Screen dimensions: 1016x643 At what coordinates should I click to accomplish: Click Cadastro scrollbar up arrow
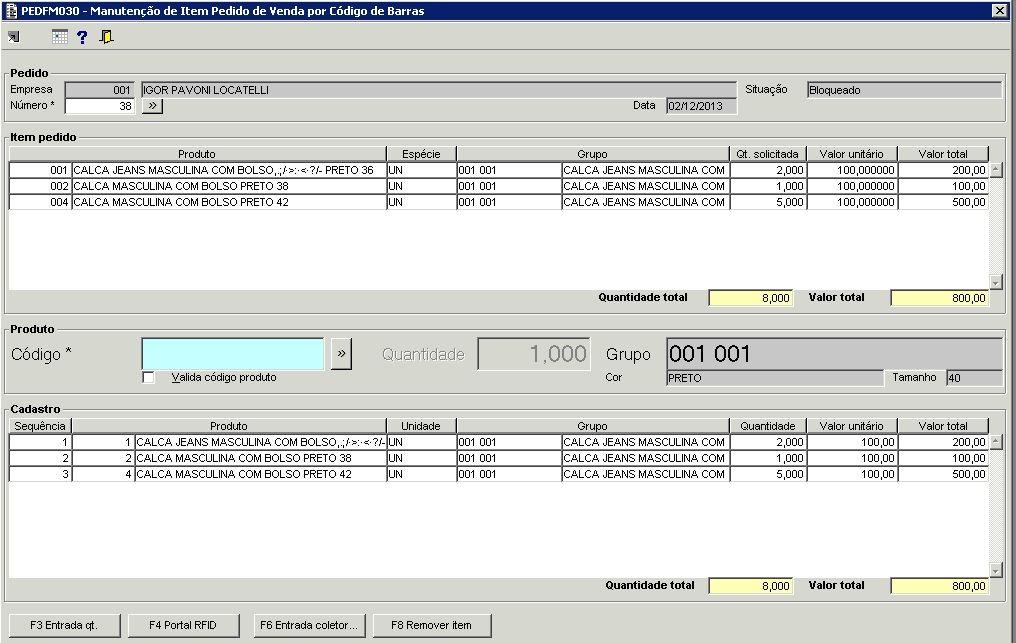click(x=996, y=442)
